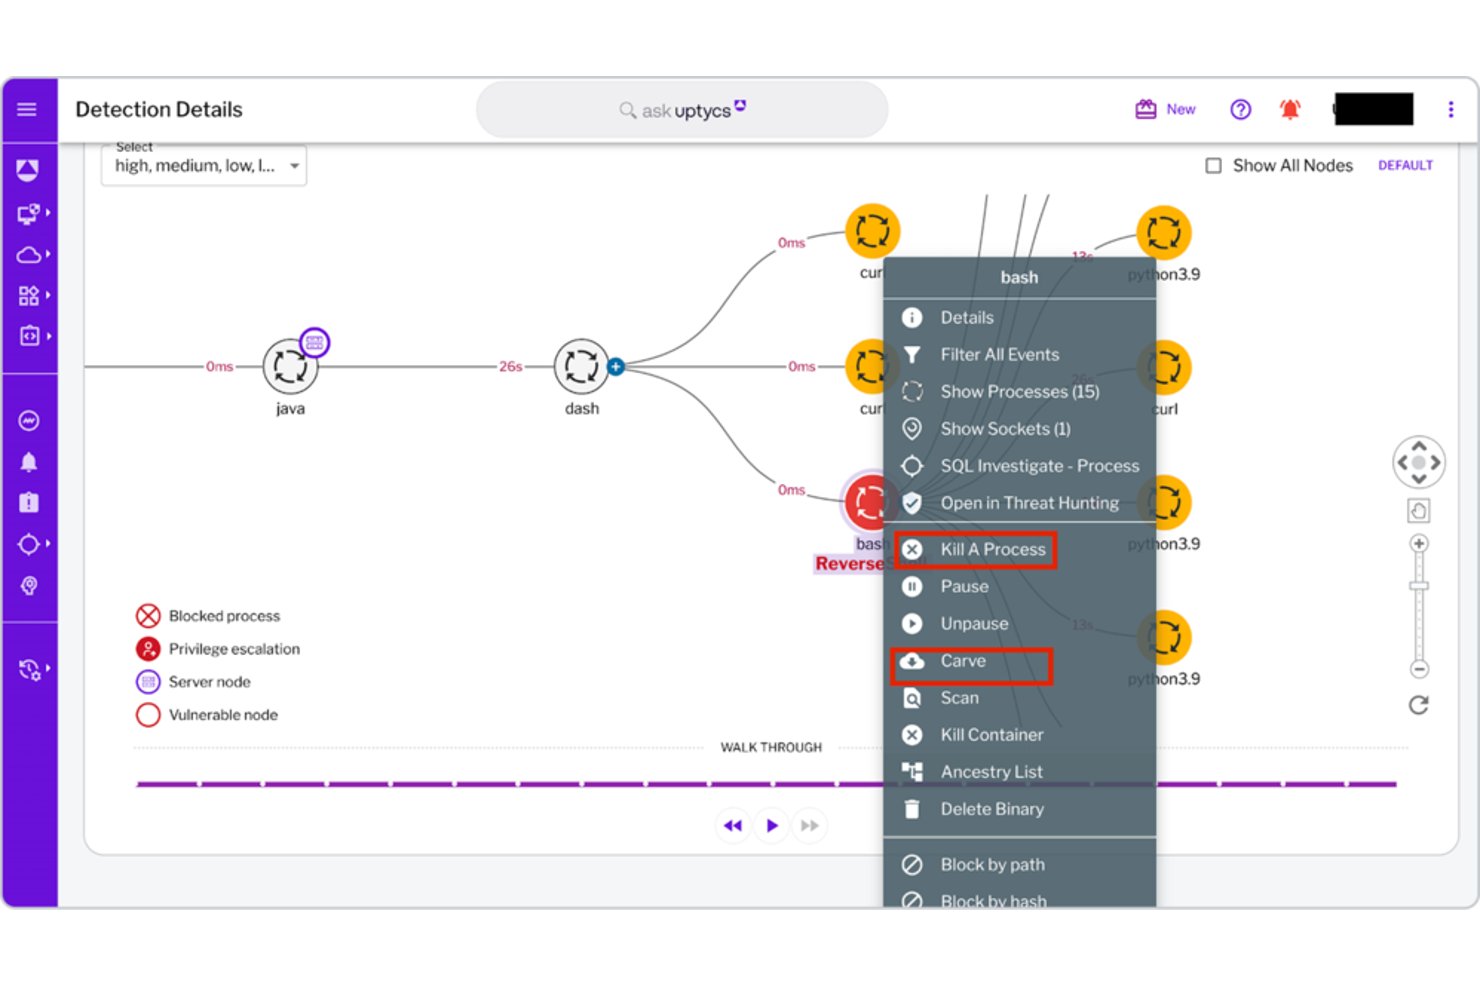Viewport: 1480px width, 987px height.
Task: Reset the graph with the refresh icon
Action: [1418, 705]
